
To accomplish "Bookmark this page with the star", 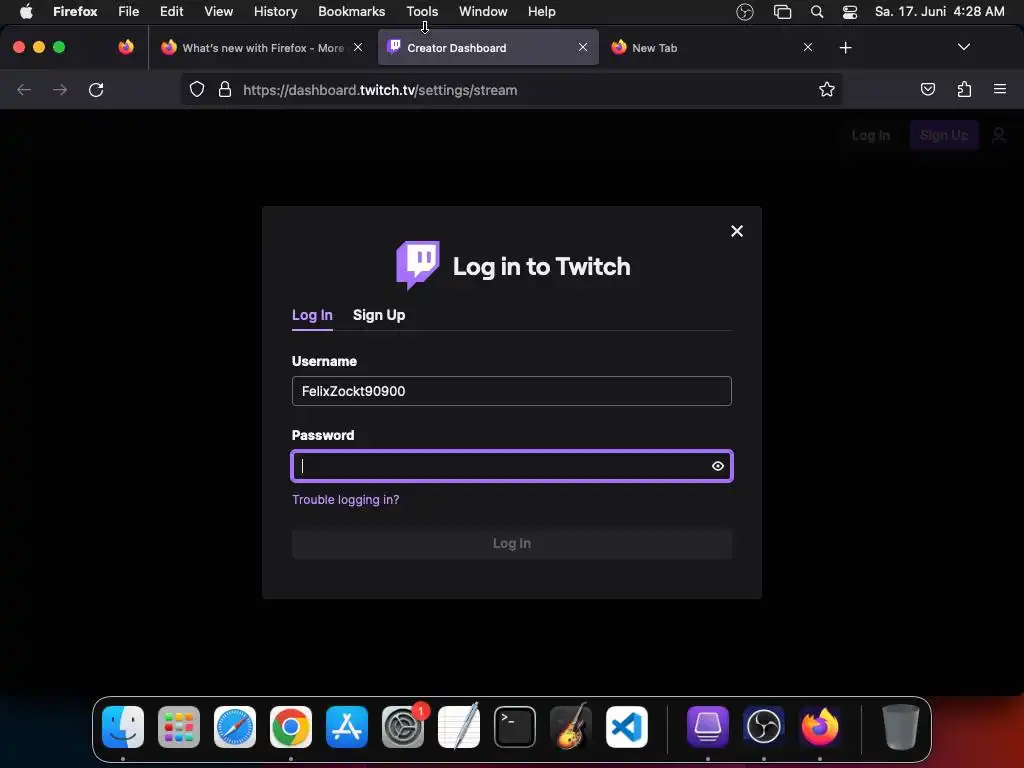I will click(827, 89).
